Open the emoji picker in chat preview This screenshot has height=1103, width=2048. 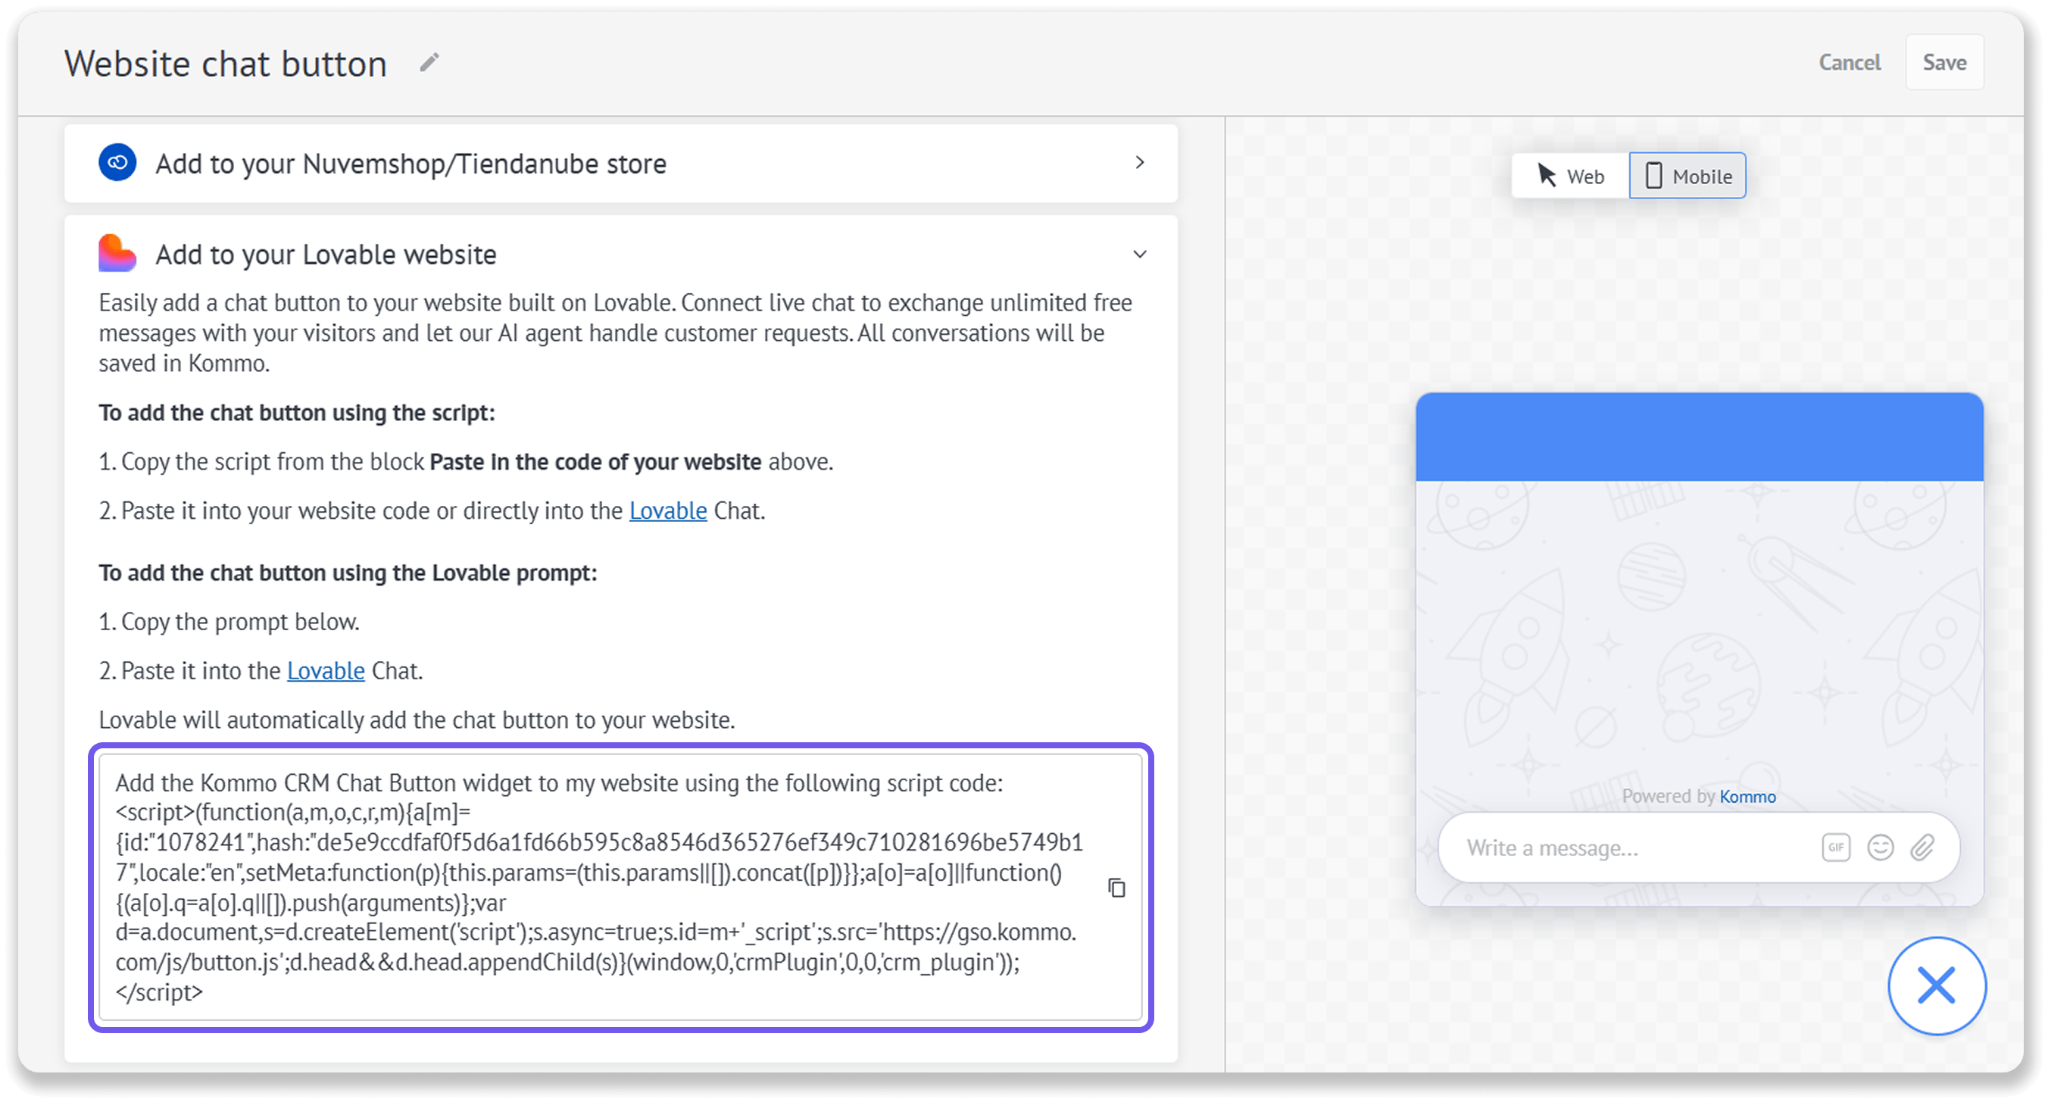[x=1880, y=848]
